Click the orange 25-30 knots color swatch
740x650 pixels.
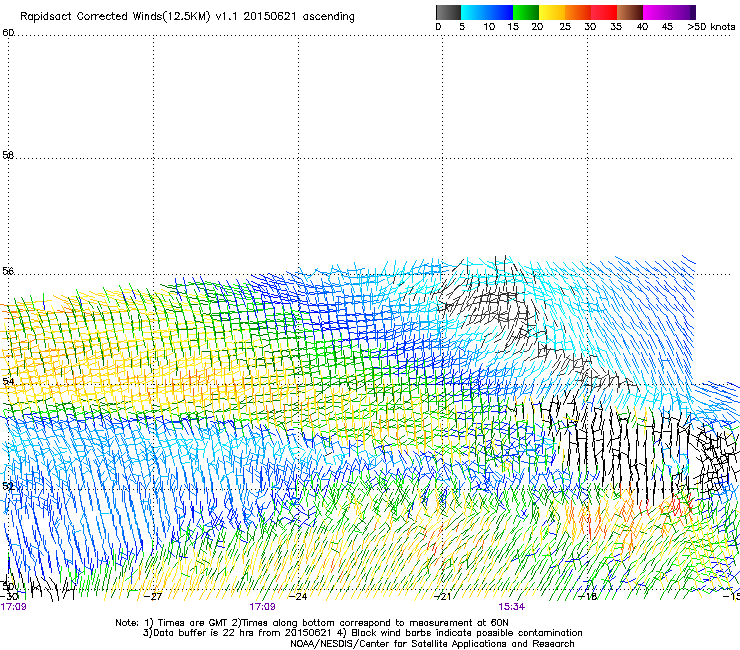click(578, 12)
